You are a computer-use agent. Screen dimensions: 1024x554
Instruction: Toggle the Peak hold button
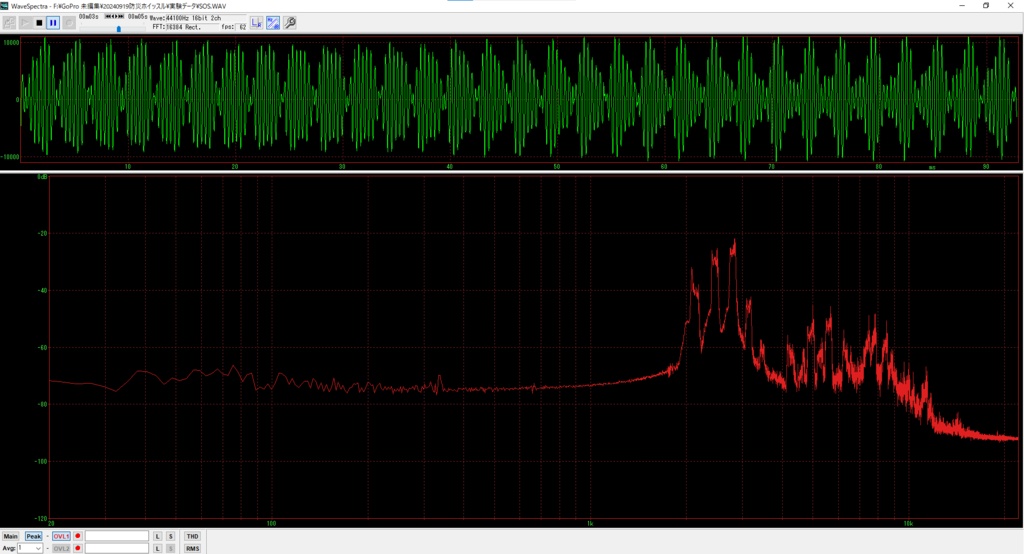tap(33, 536)
